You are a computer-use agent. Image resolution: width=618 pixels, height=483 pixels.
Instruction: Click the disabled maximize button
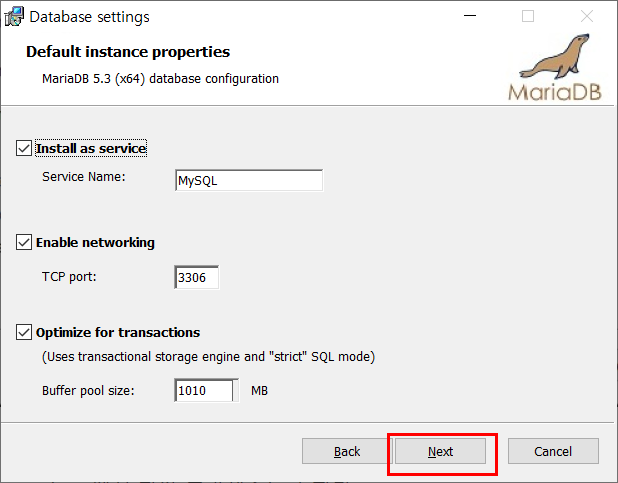coord(528,16)
